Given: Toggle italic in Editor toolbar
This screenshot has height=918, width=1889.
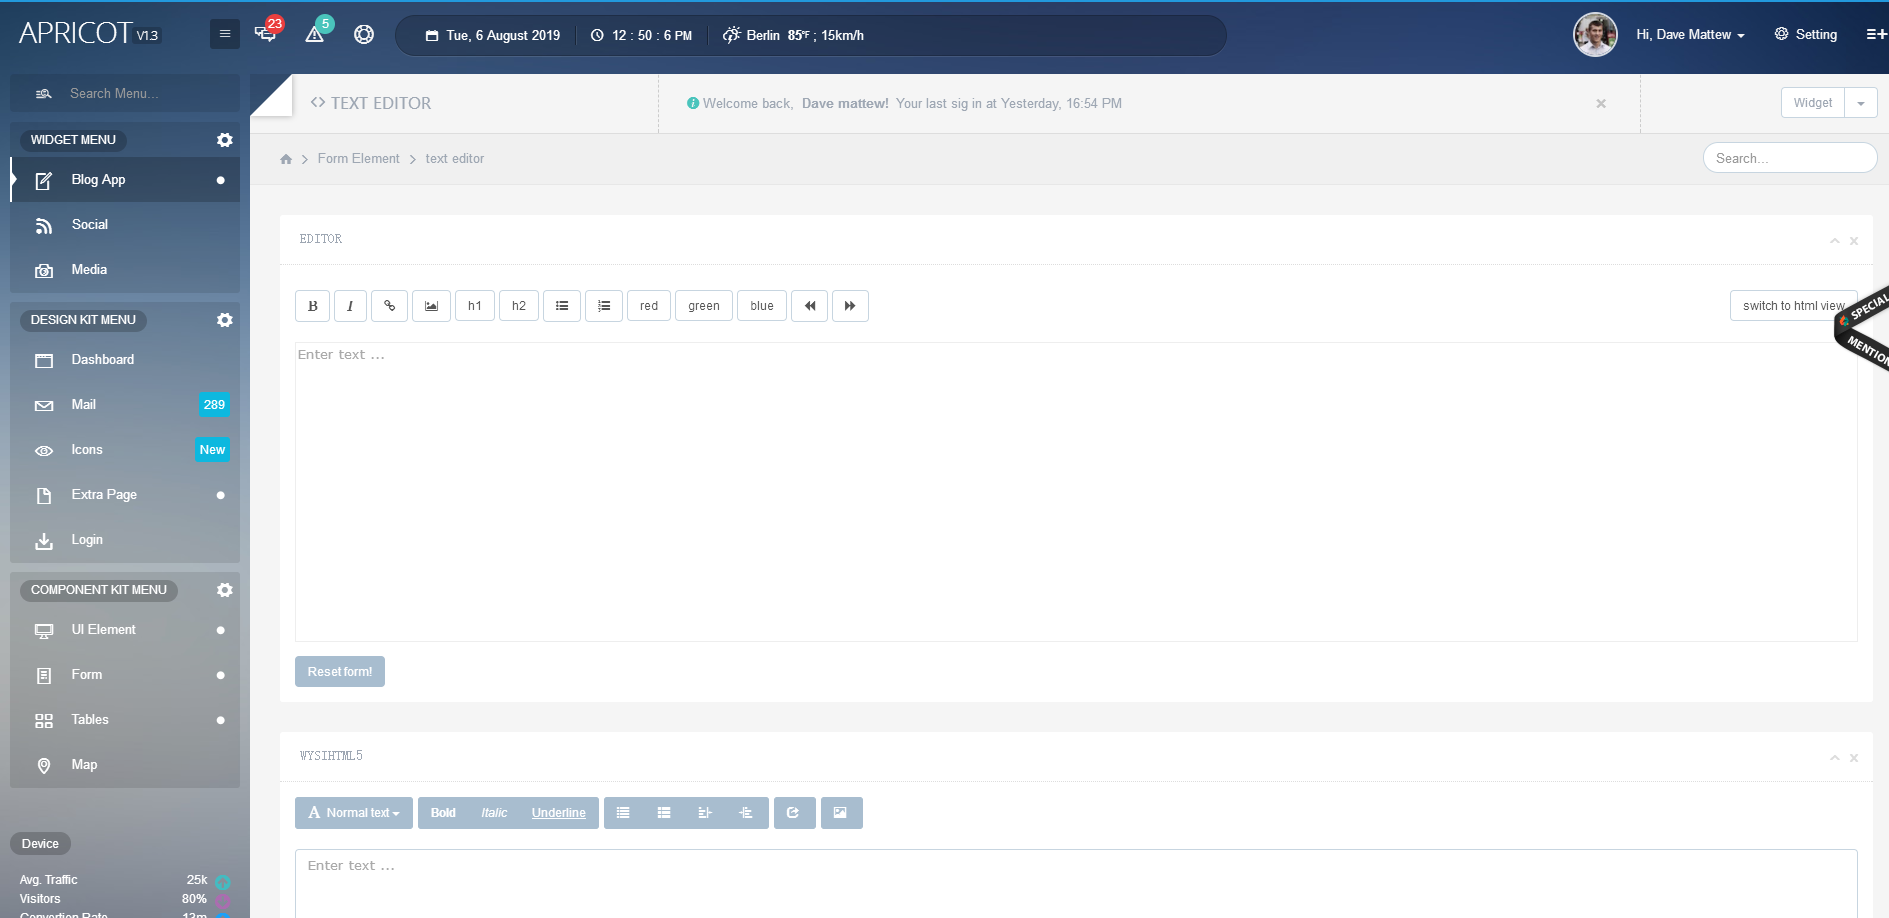Looking at the screenshot, I should click(x=350, y=306).
